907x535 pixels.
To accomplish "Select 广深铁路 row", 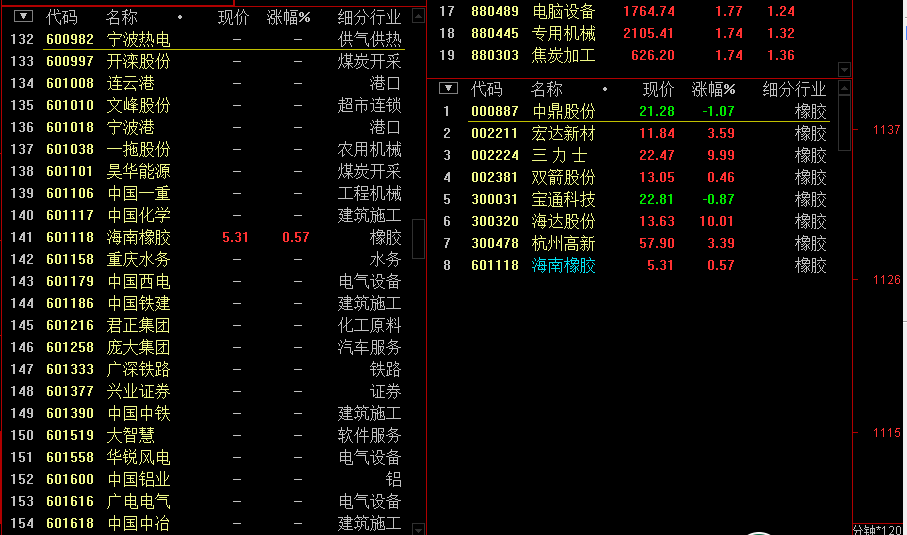I will coord(207,369).
